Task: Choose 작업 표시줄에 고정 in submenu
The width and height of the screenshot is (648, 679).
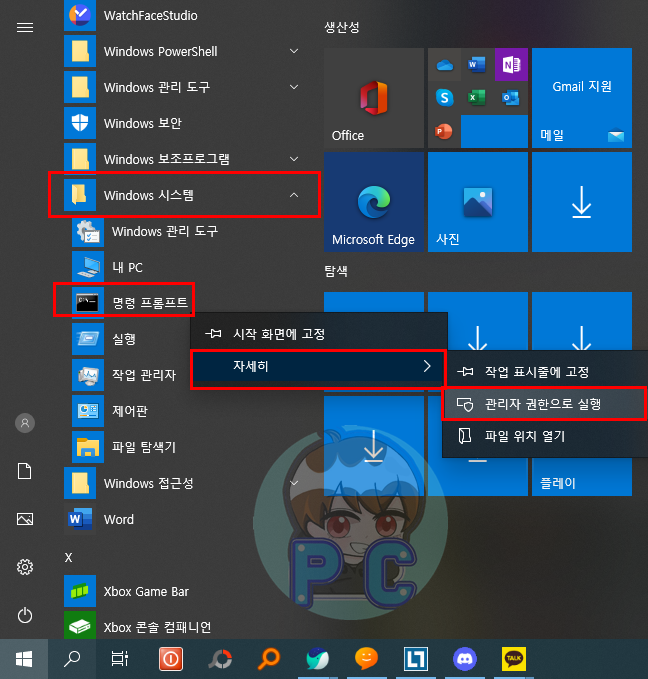Action: (545, 372)
